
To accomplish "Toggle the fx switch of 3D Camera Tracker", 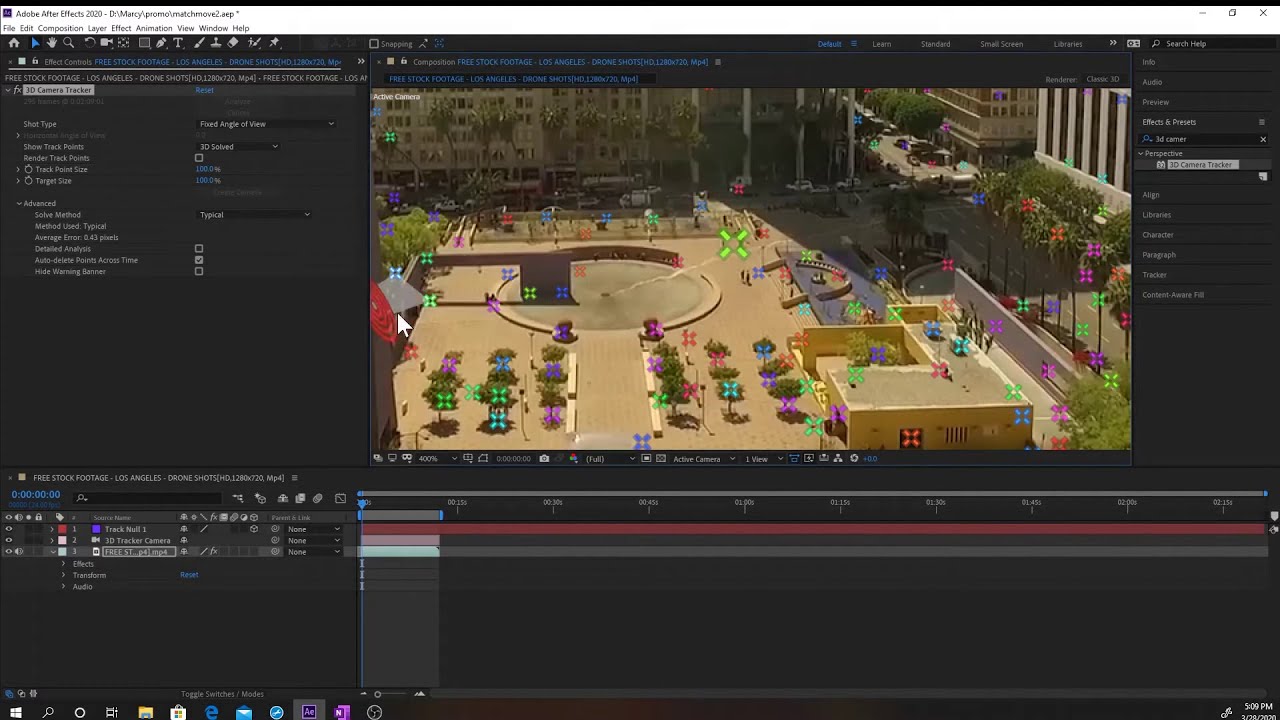I will pos(17,90).
